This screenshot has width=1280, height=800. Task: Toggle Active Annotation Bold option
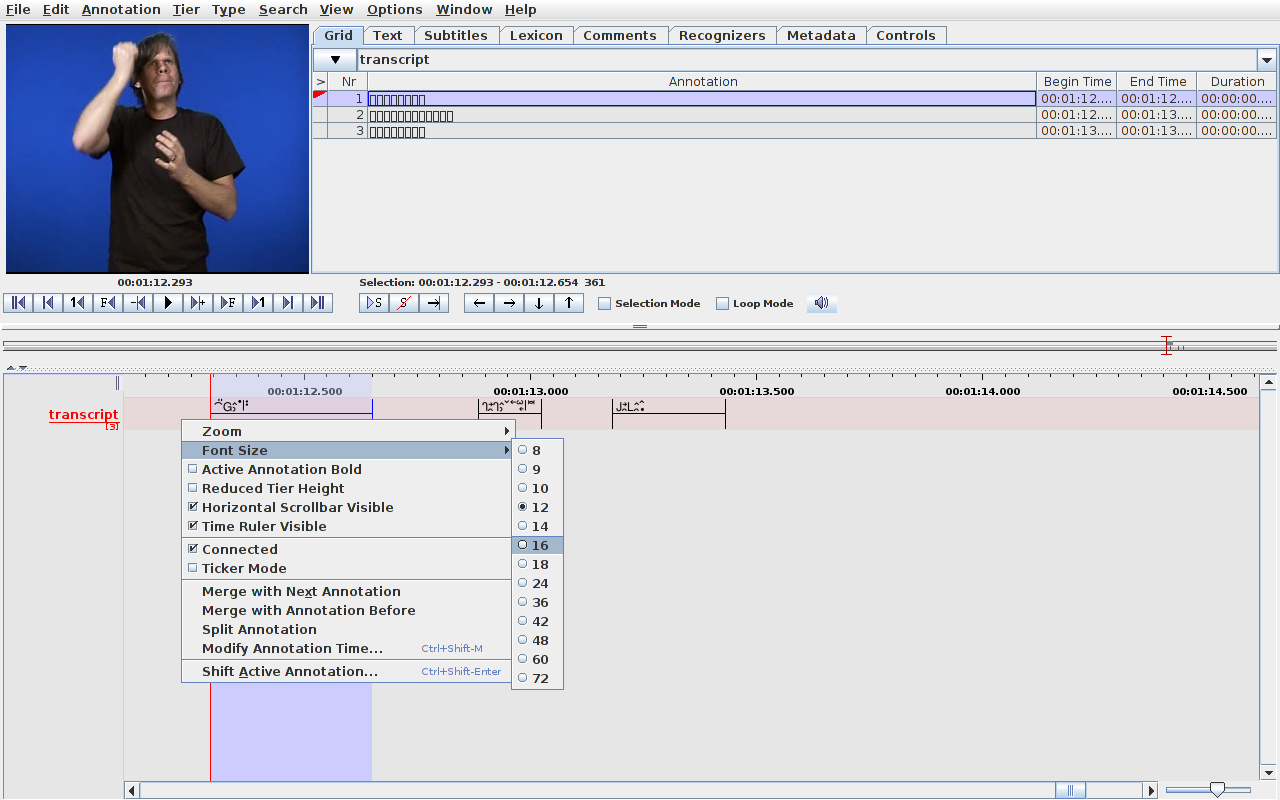346,470
